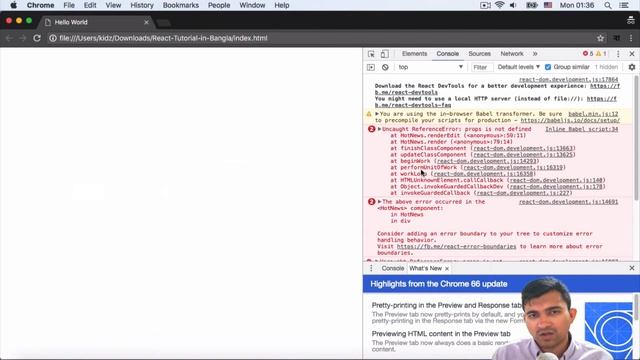Open the babel.min.js:12 source link
The width and height of the screenshot is (640, 360).
click(x=593, y=114)
